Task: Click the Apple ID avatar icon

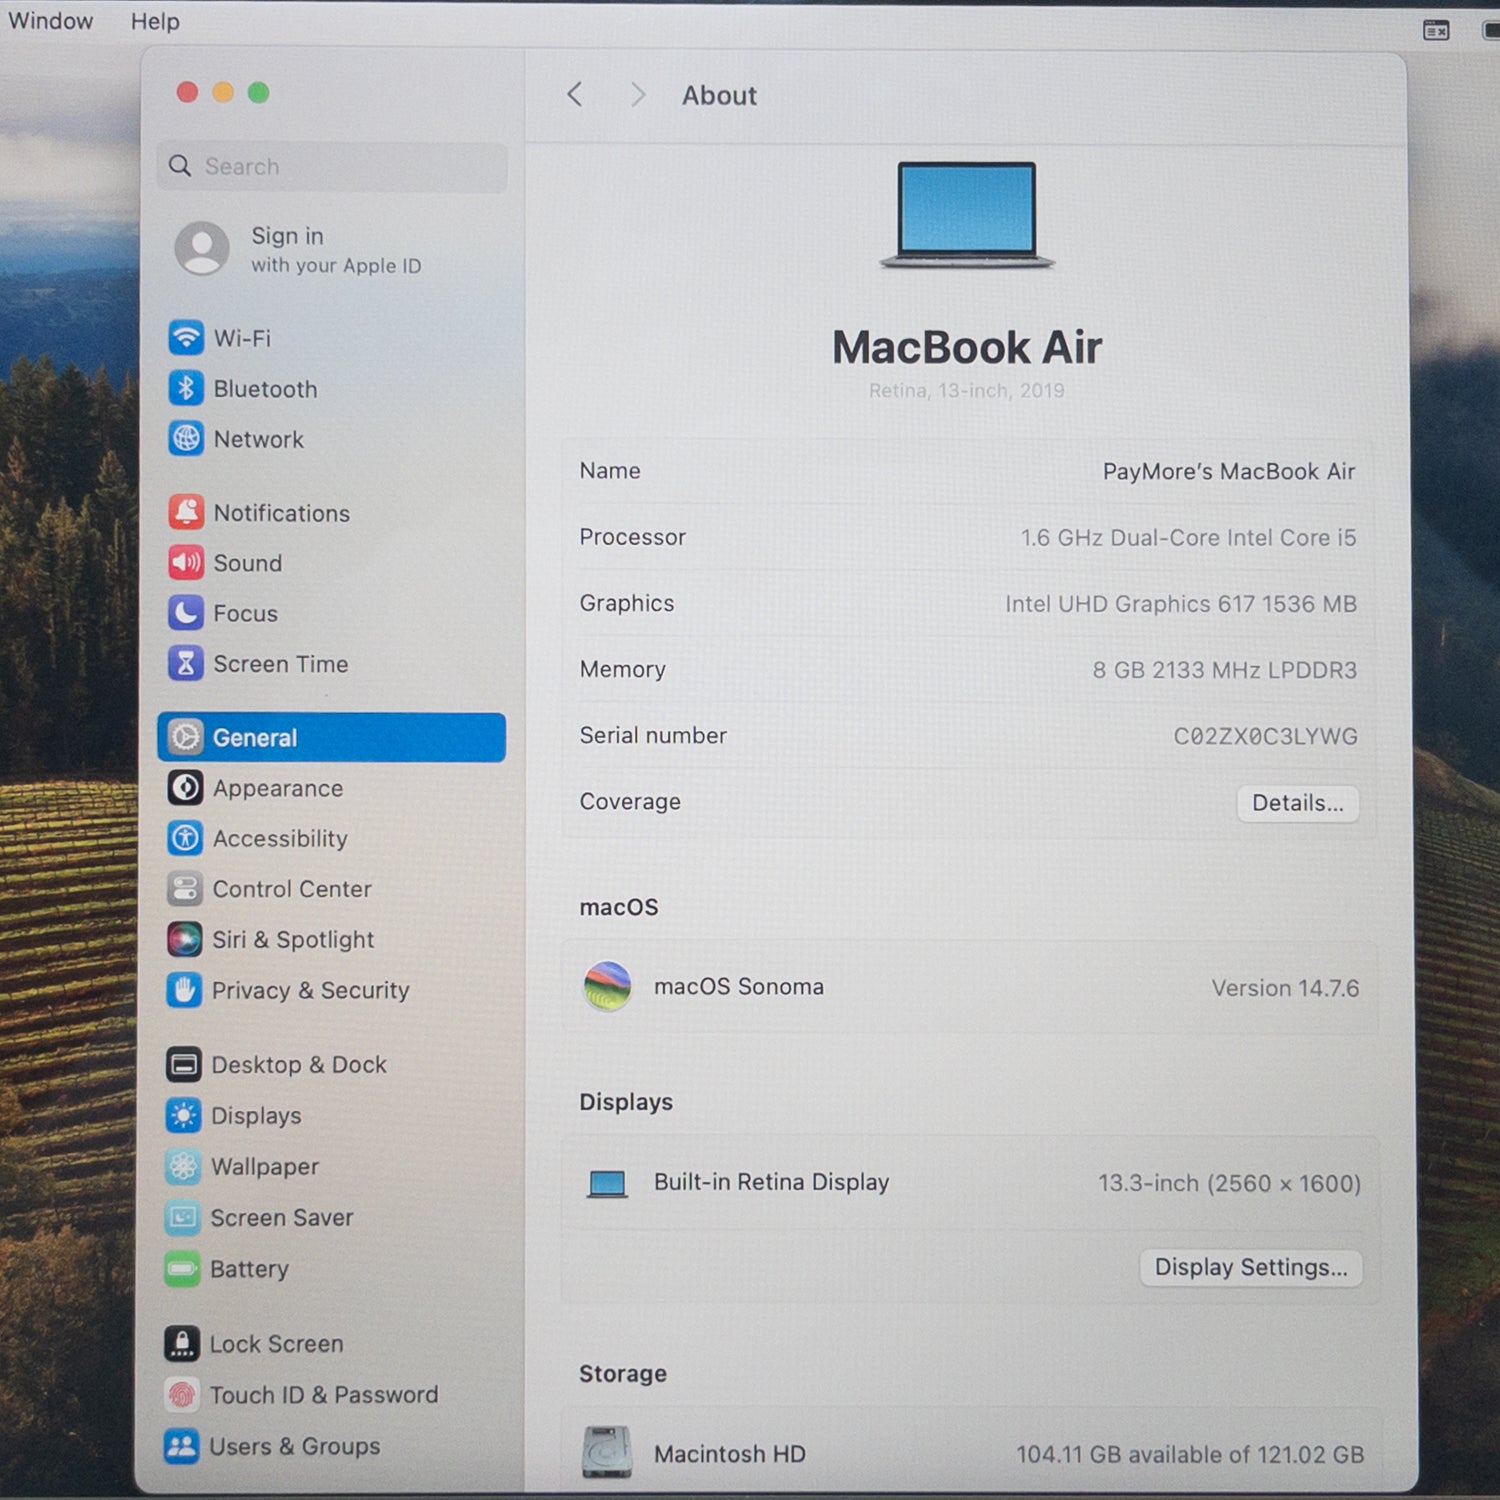Action: point(202,248)
